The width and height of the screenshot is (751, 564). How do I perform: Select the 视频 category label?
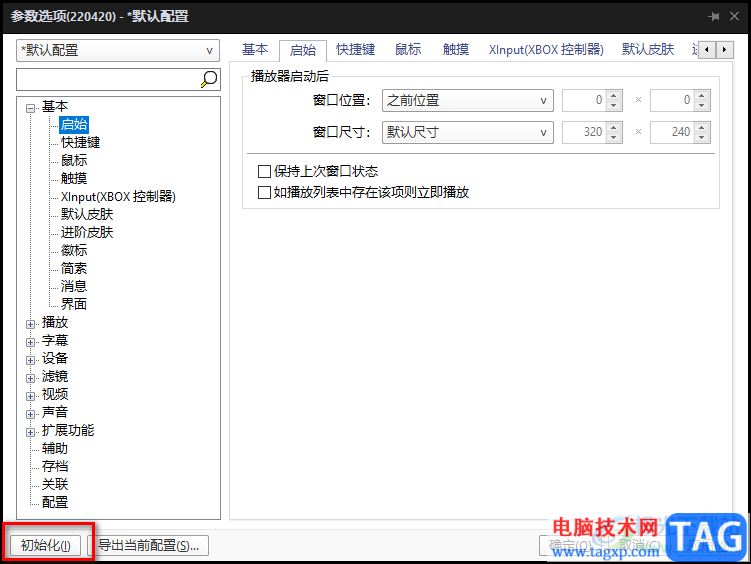point(55,394)
